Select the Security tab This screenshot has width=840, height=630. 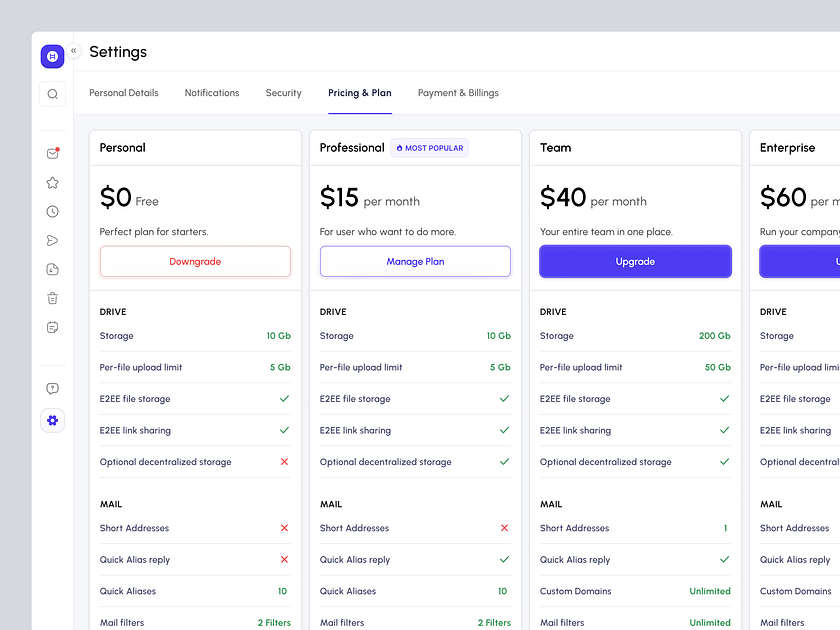(283, 93)
